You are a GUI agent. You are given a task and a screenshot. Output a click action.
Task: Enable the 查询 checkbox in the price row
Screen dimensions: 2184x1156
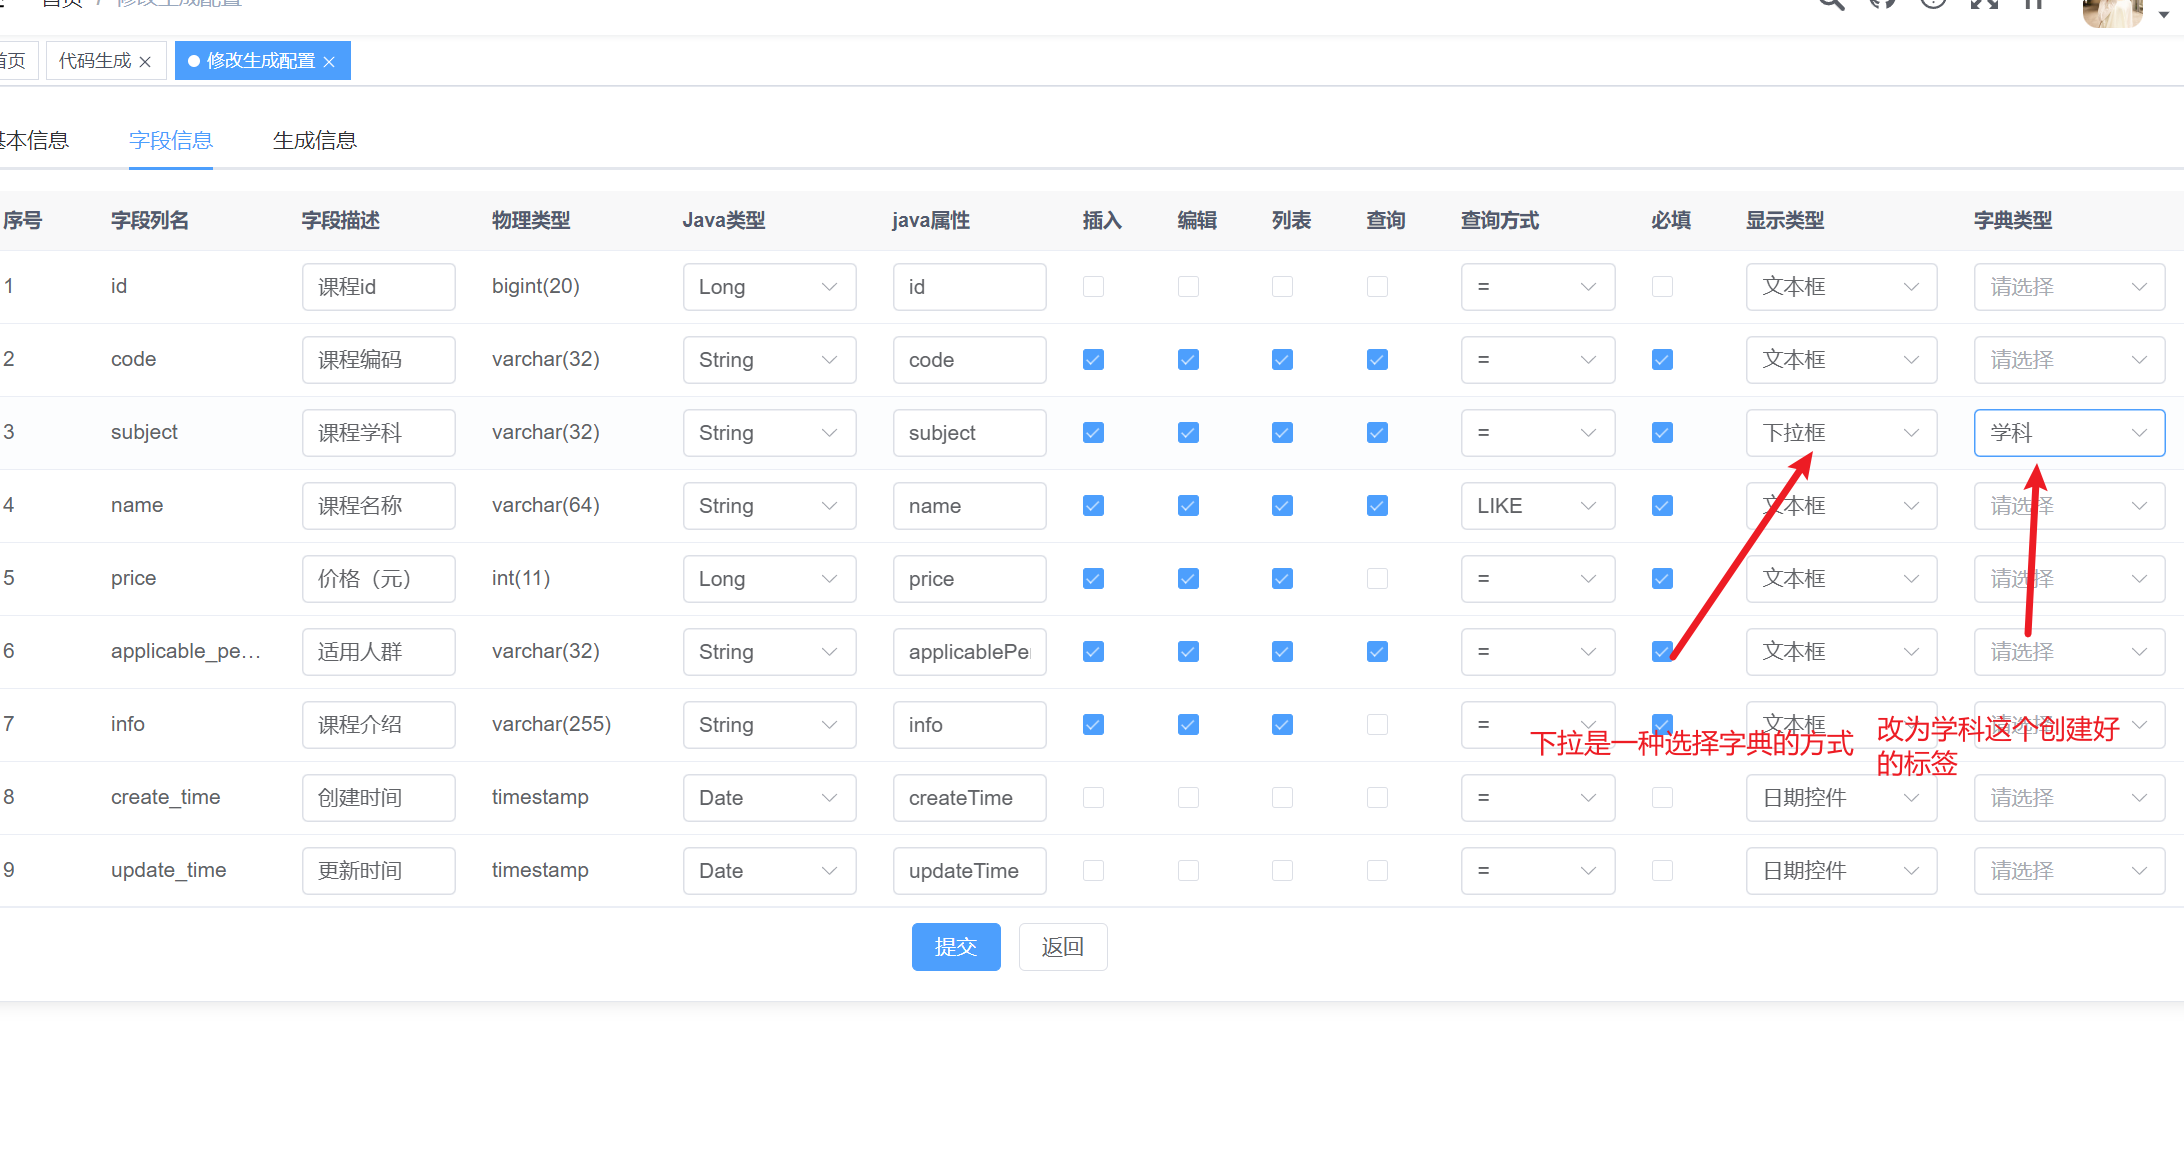tap(1377, 579)
